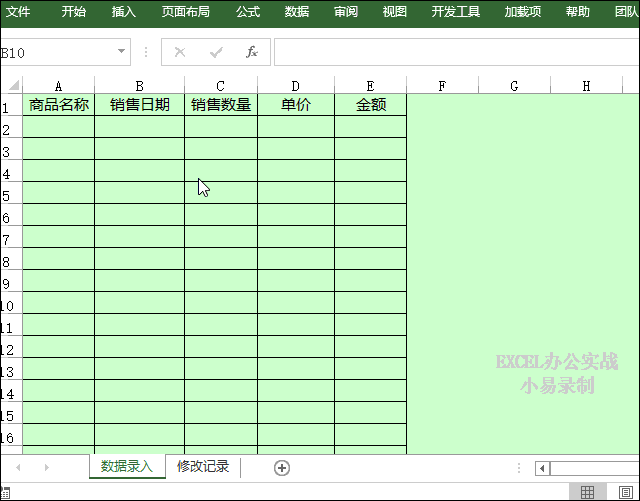This screenshot has height=501, width=640.
Task: Open the 文件 menu
Action: (x=18, y=11)
